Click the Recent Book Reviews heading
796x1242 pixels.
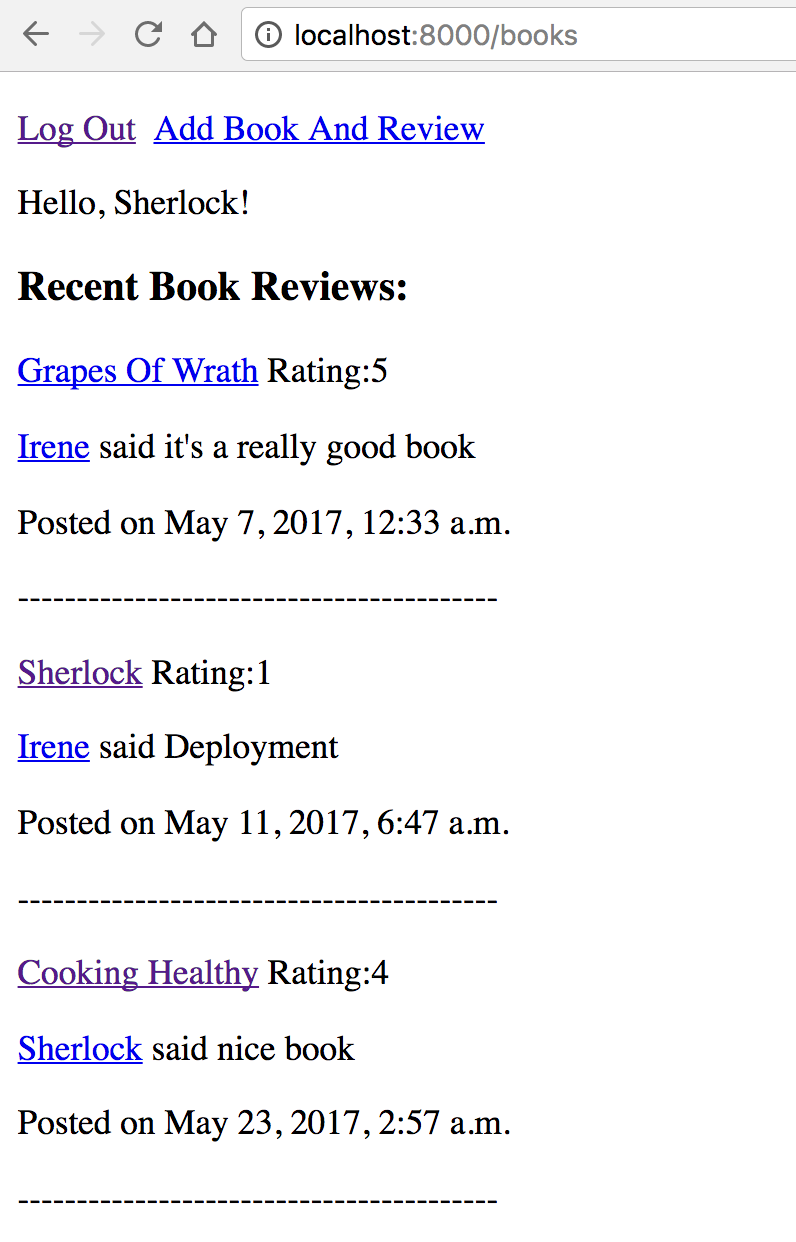[213, 287]
